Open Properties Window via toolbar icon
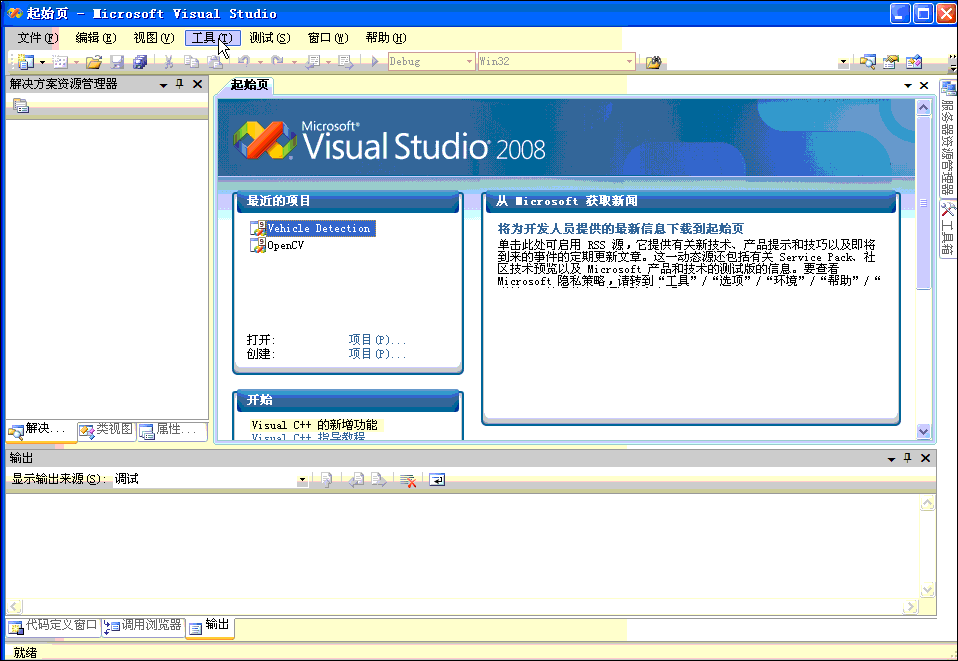Image resolution: width=958 pixels, height=661 pixels. pyautogui.click(x=891, y=62)
